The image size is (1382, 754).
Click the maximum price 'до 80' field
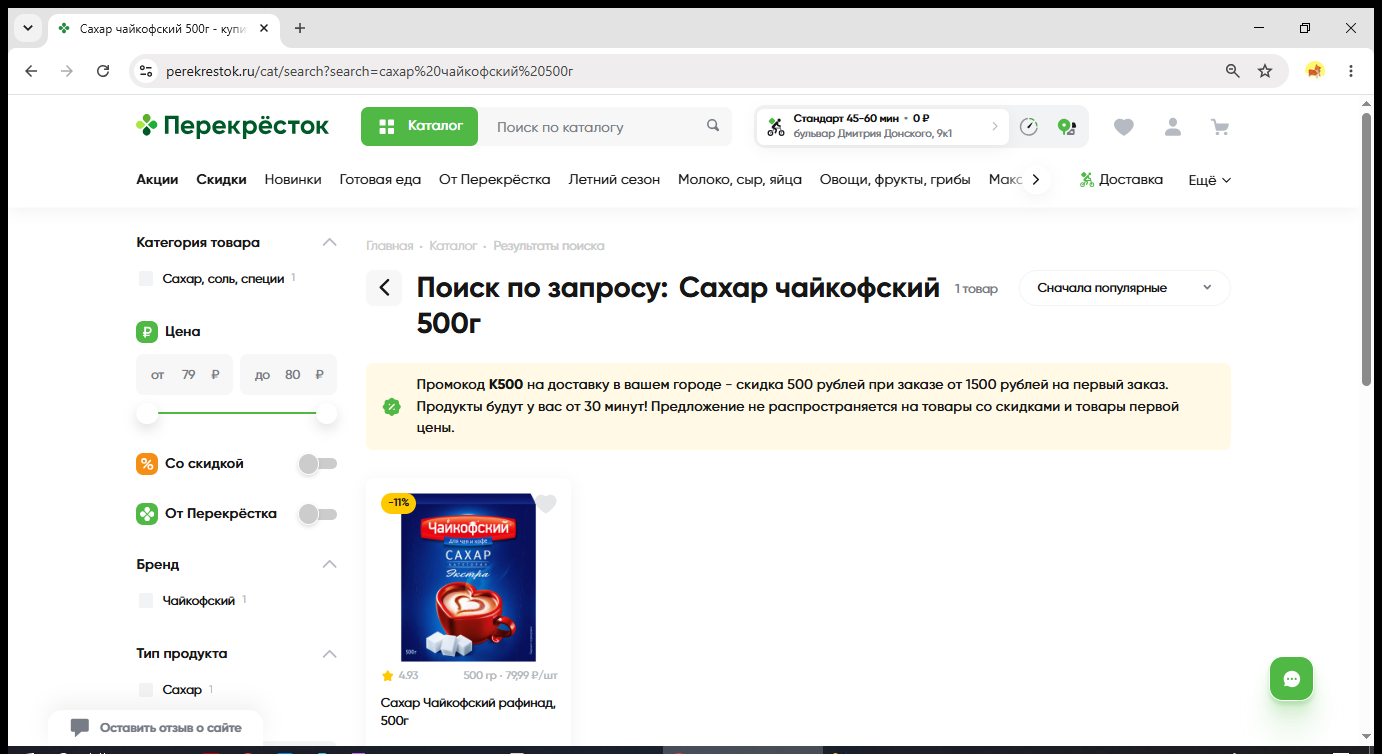[288, 375]
